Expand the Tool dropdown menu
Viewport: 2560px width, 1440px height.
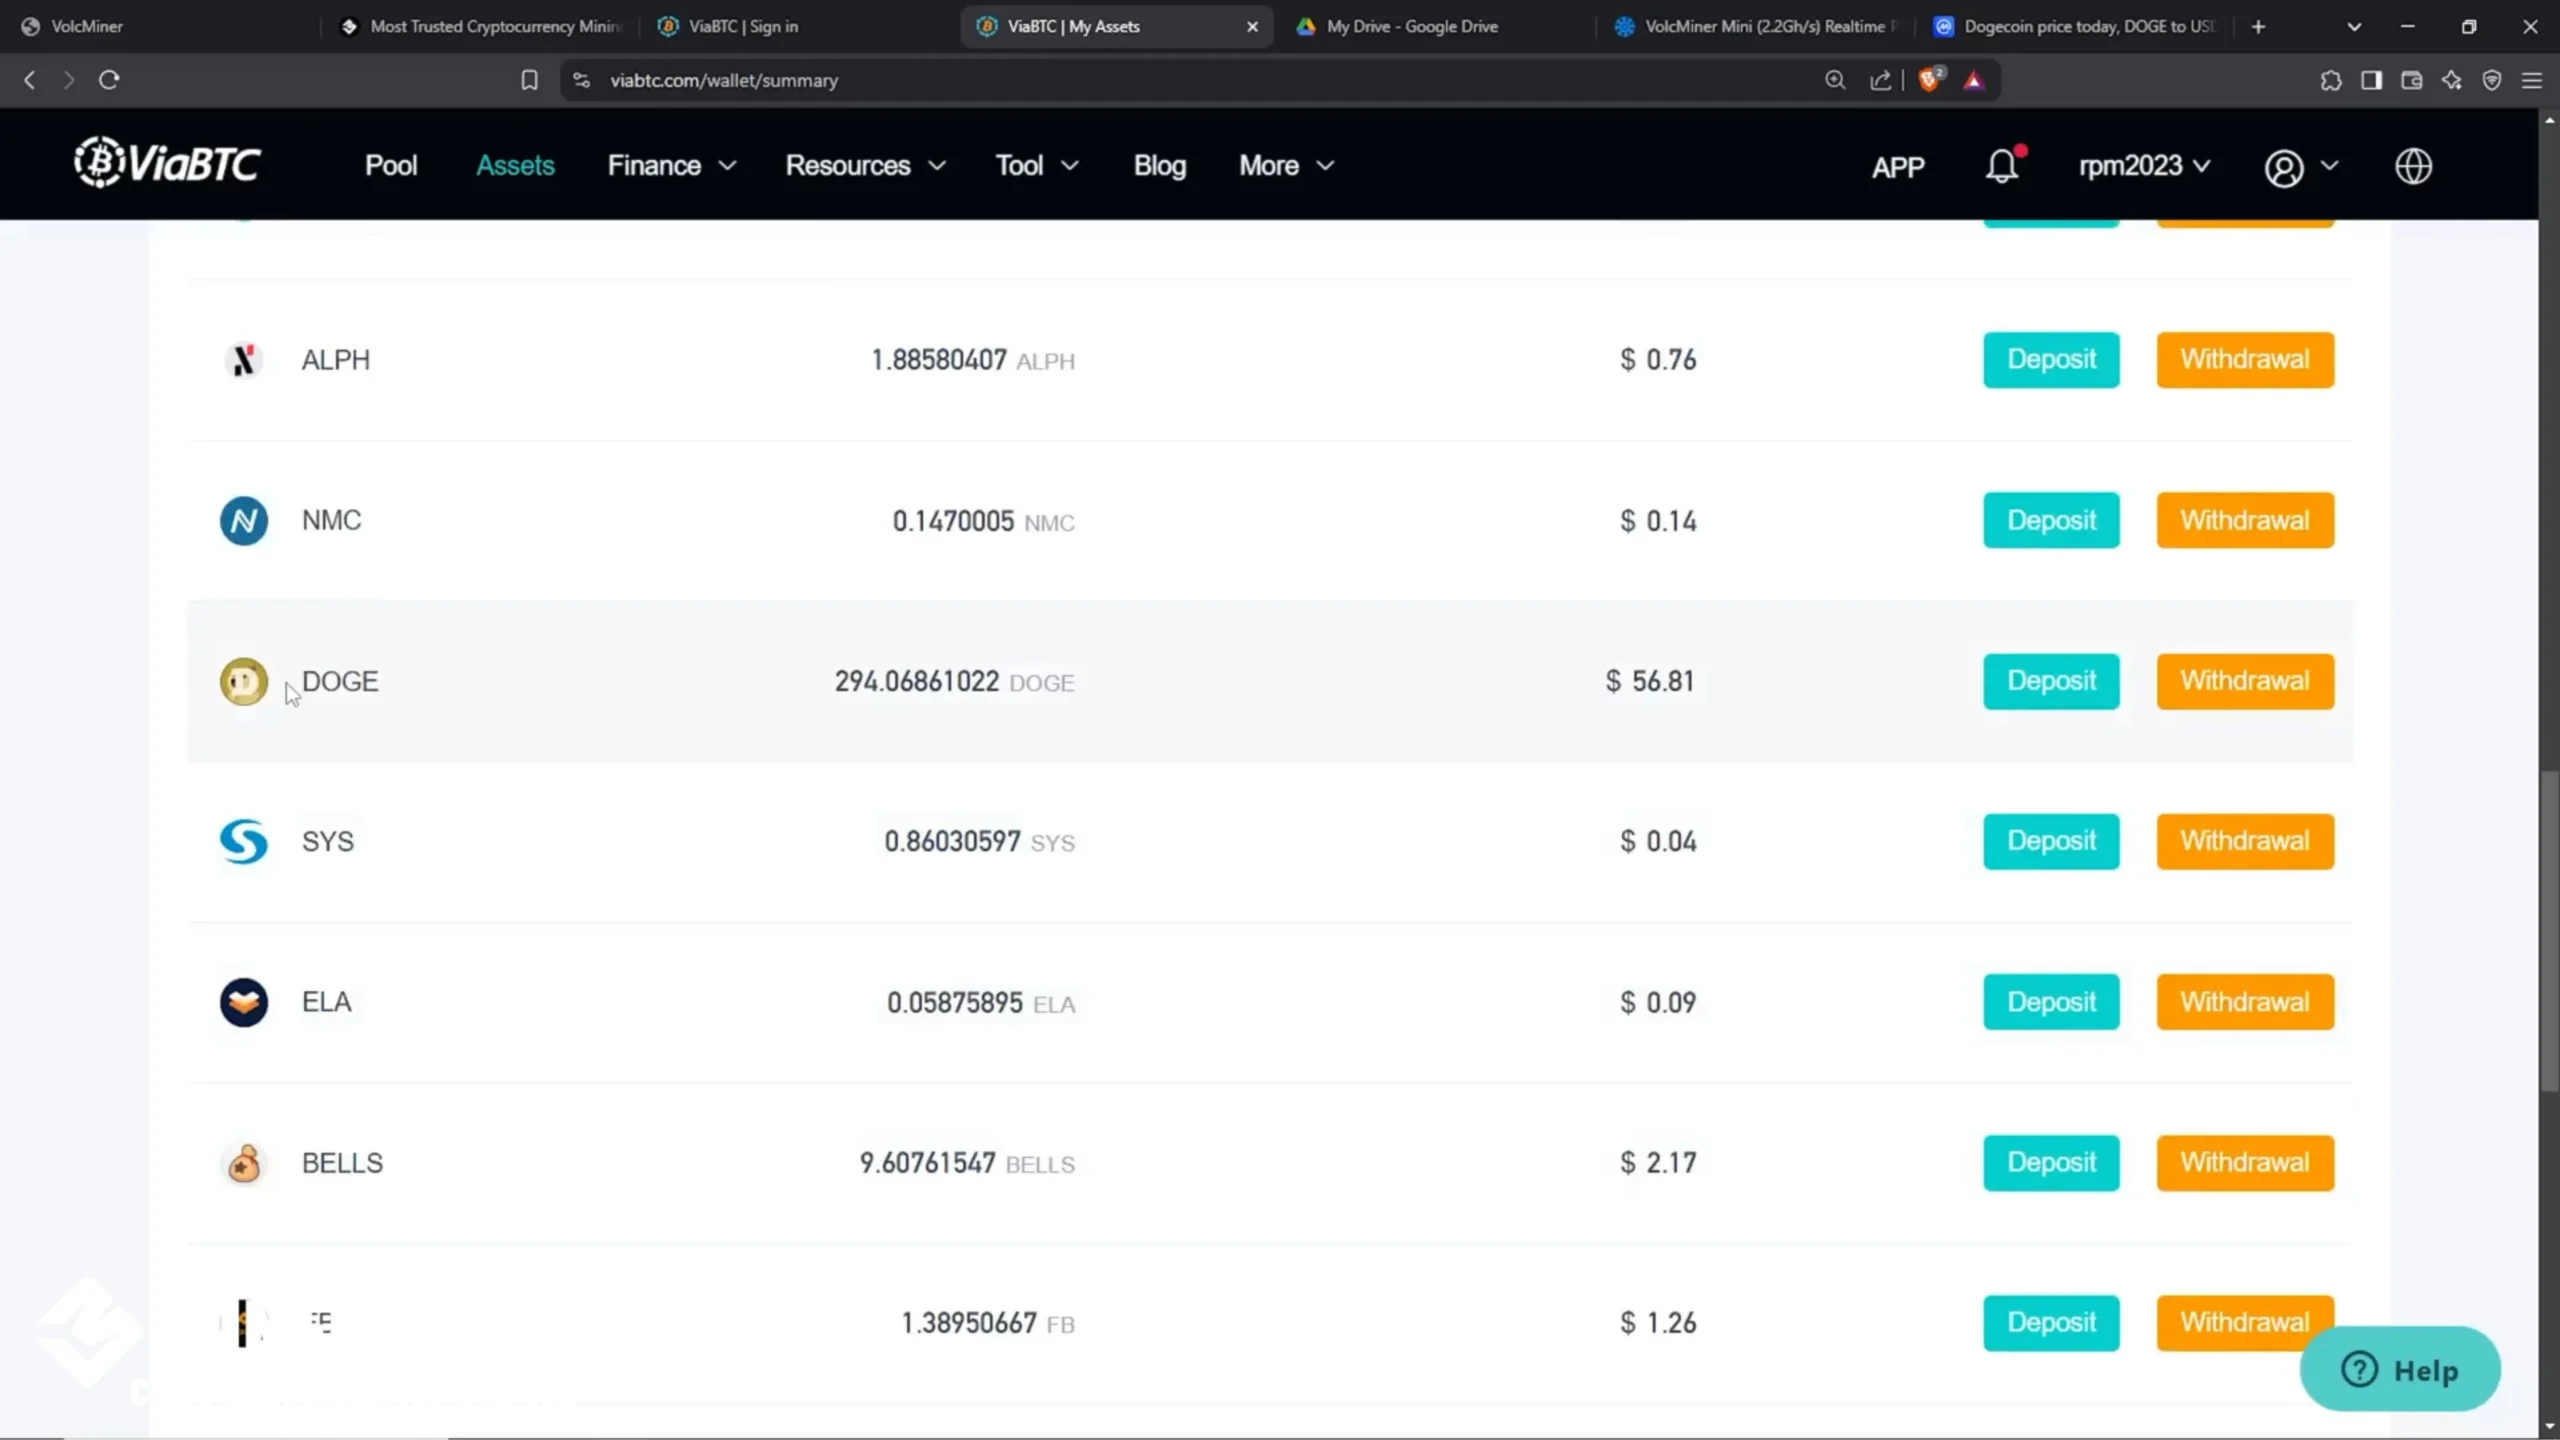click(1037, 165)
